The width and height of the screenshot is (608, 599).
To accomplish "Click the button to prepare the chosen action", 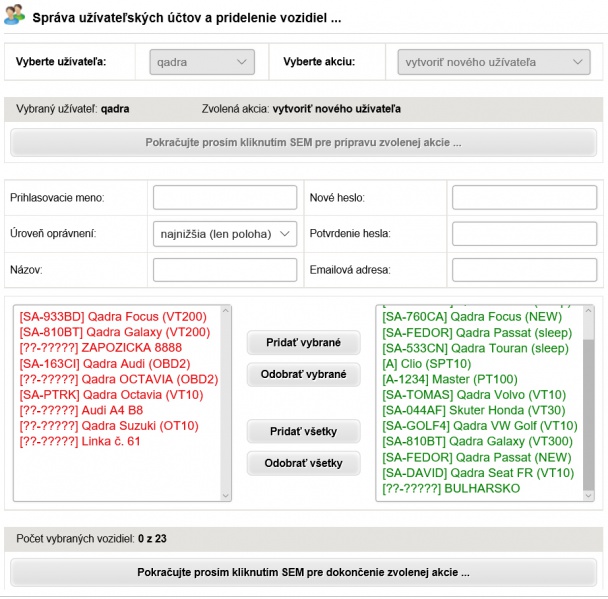I will [x=303, y=143].
